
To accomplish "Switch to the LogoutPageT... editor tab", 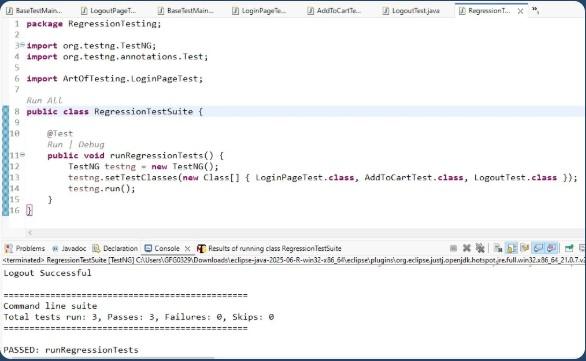I will pos(109,11).
